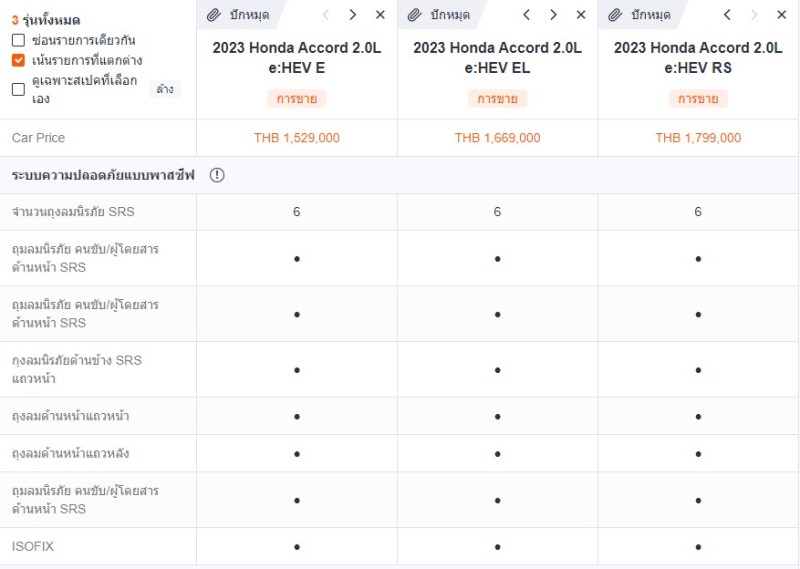Click paperclip bookmark icon for Accord E
The height and width of the screenshot is (569, 800).
[x=214, y=15]
